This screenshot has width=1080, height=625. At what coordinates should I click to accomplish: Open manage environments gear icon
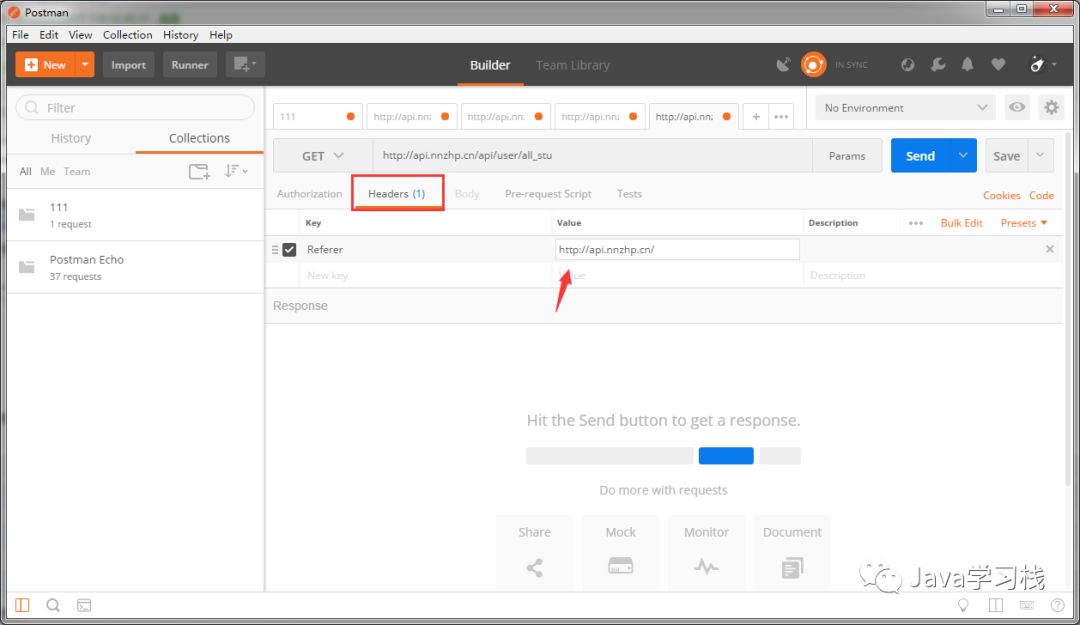(1051, 107)
